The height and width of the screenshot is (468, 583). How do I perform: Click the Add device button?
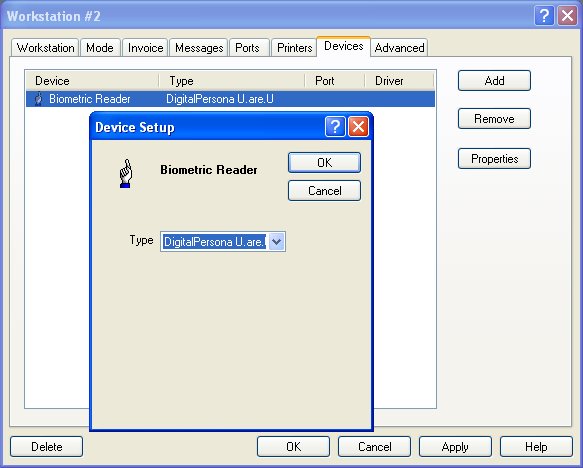click(494, 81)
